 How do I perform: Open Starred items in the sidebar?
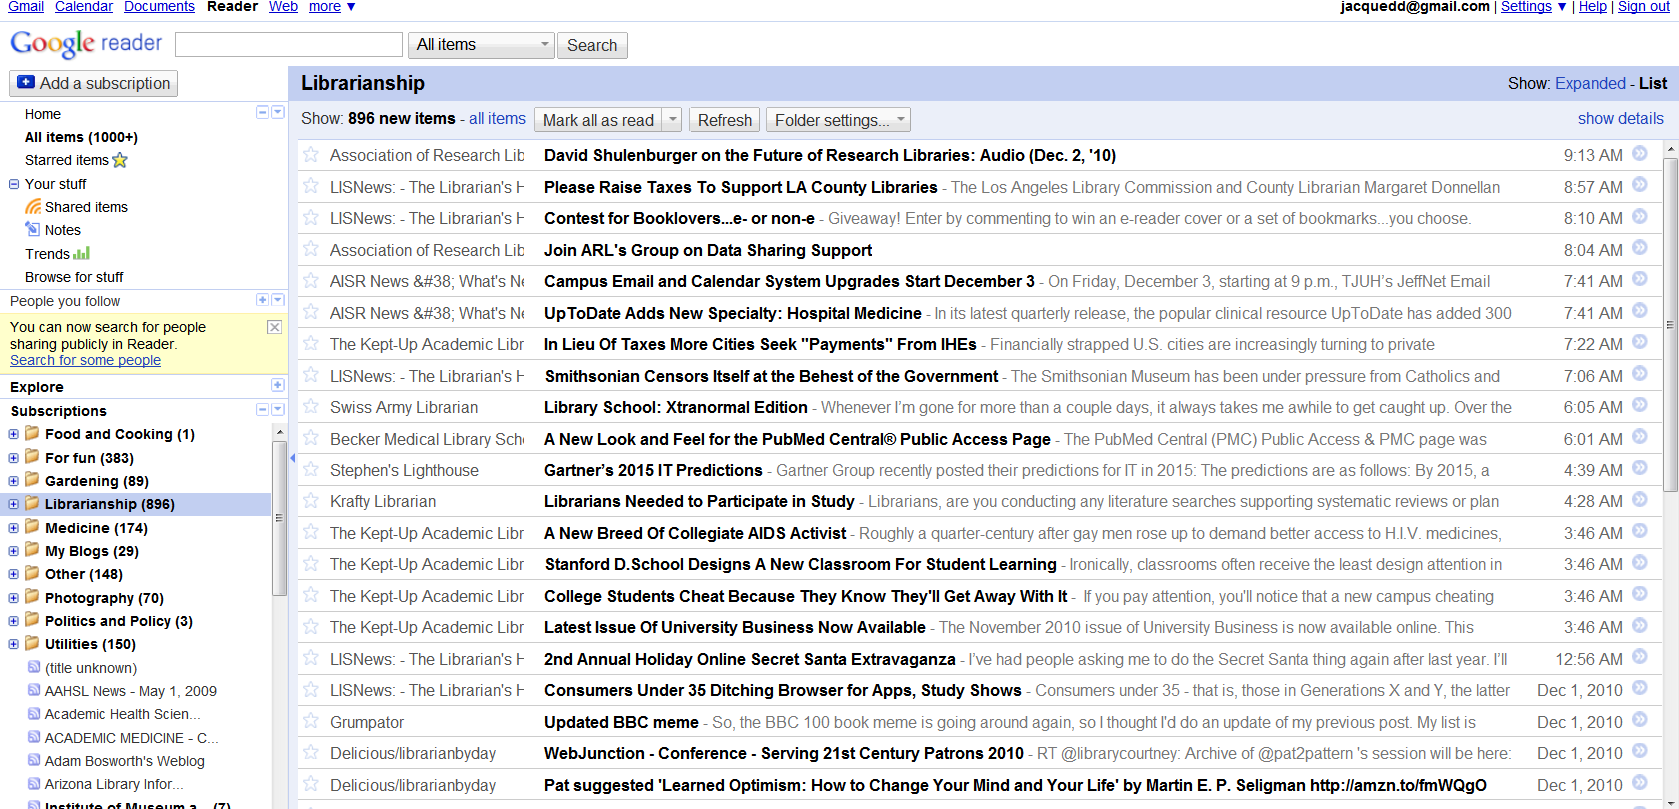(x=76, y=160)
